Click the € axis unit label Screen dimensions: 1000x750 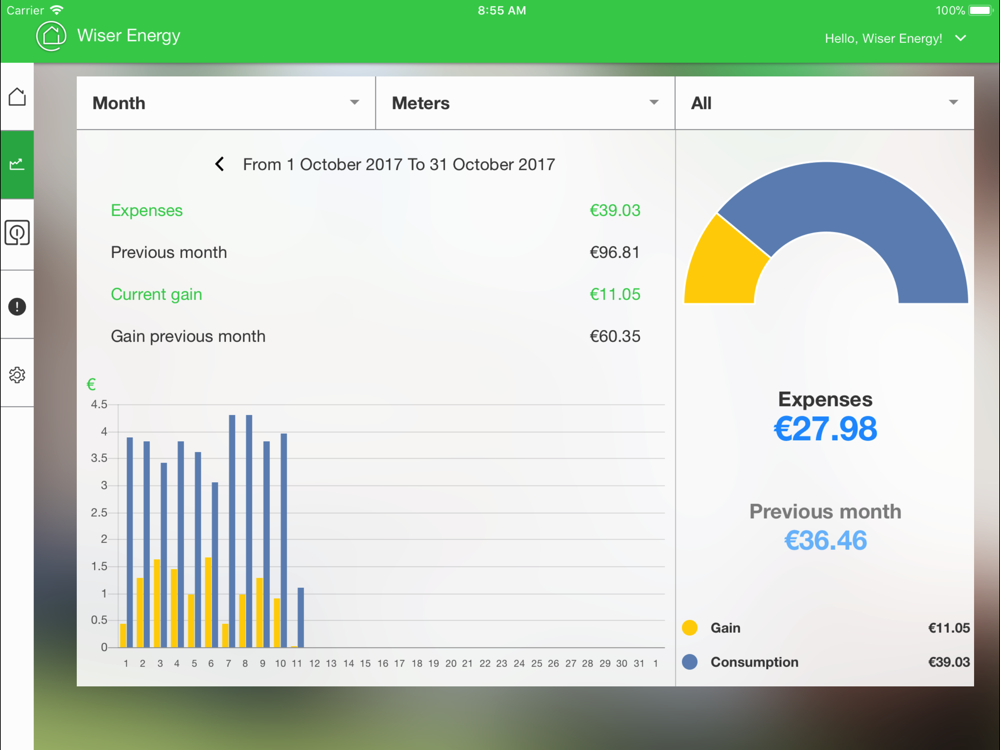(91, 384)
